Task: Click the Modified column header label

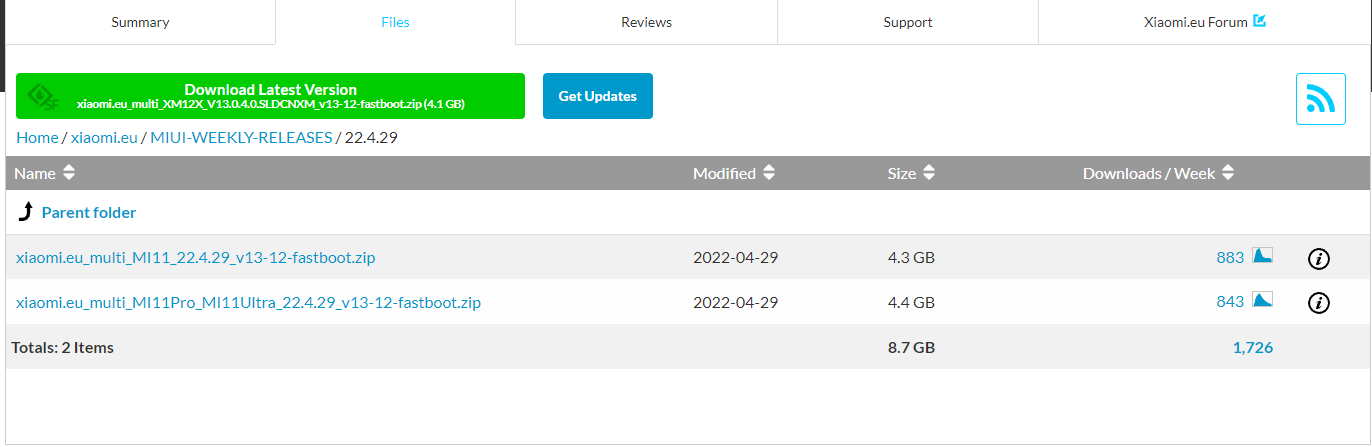Action: tap(724, 173)
